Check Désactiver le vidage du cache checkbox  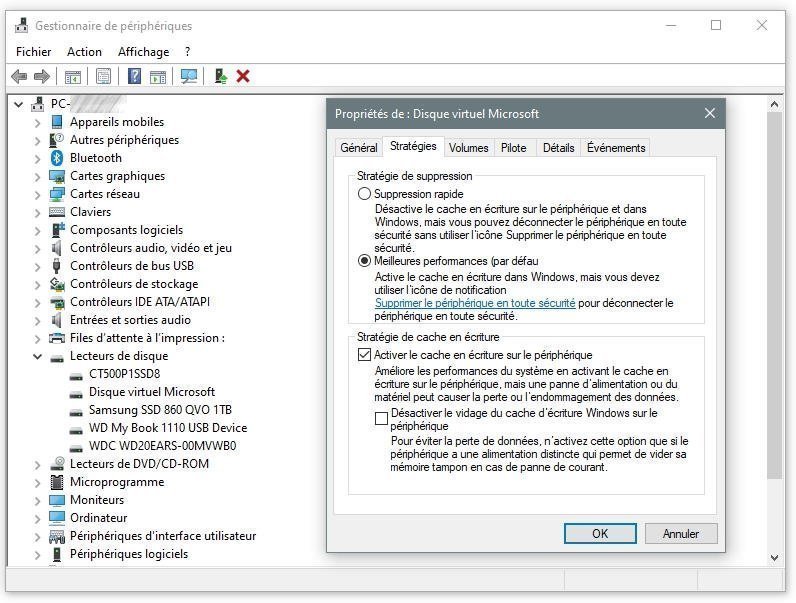pyautogui.click(x=381, y=418)
